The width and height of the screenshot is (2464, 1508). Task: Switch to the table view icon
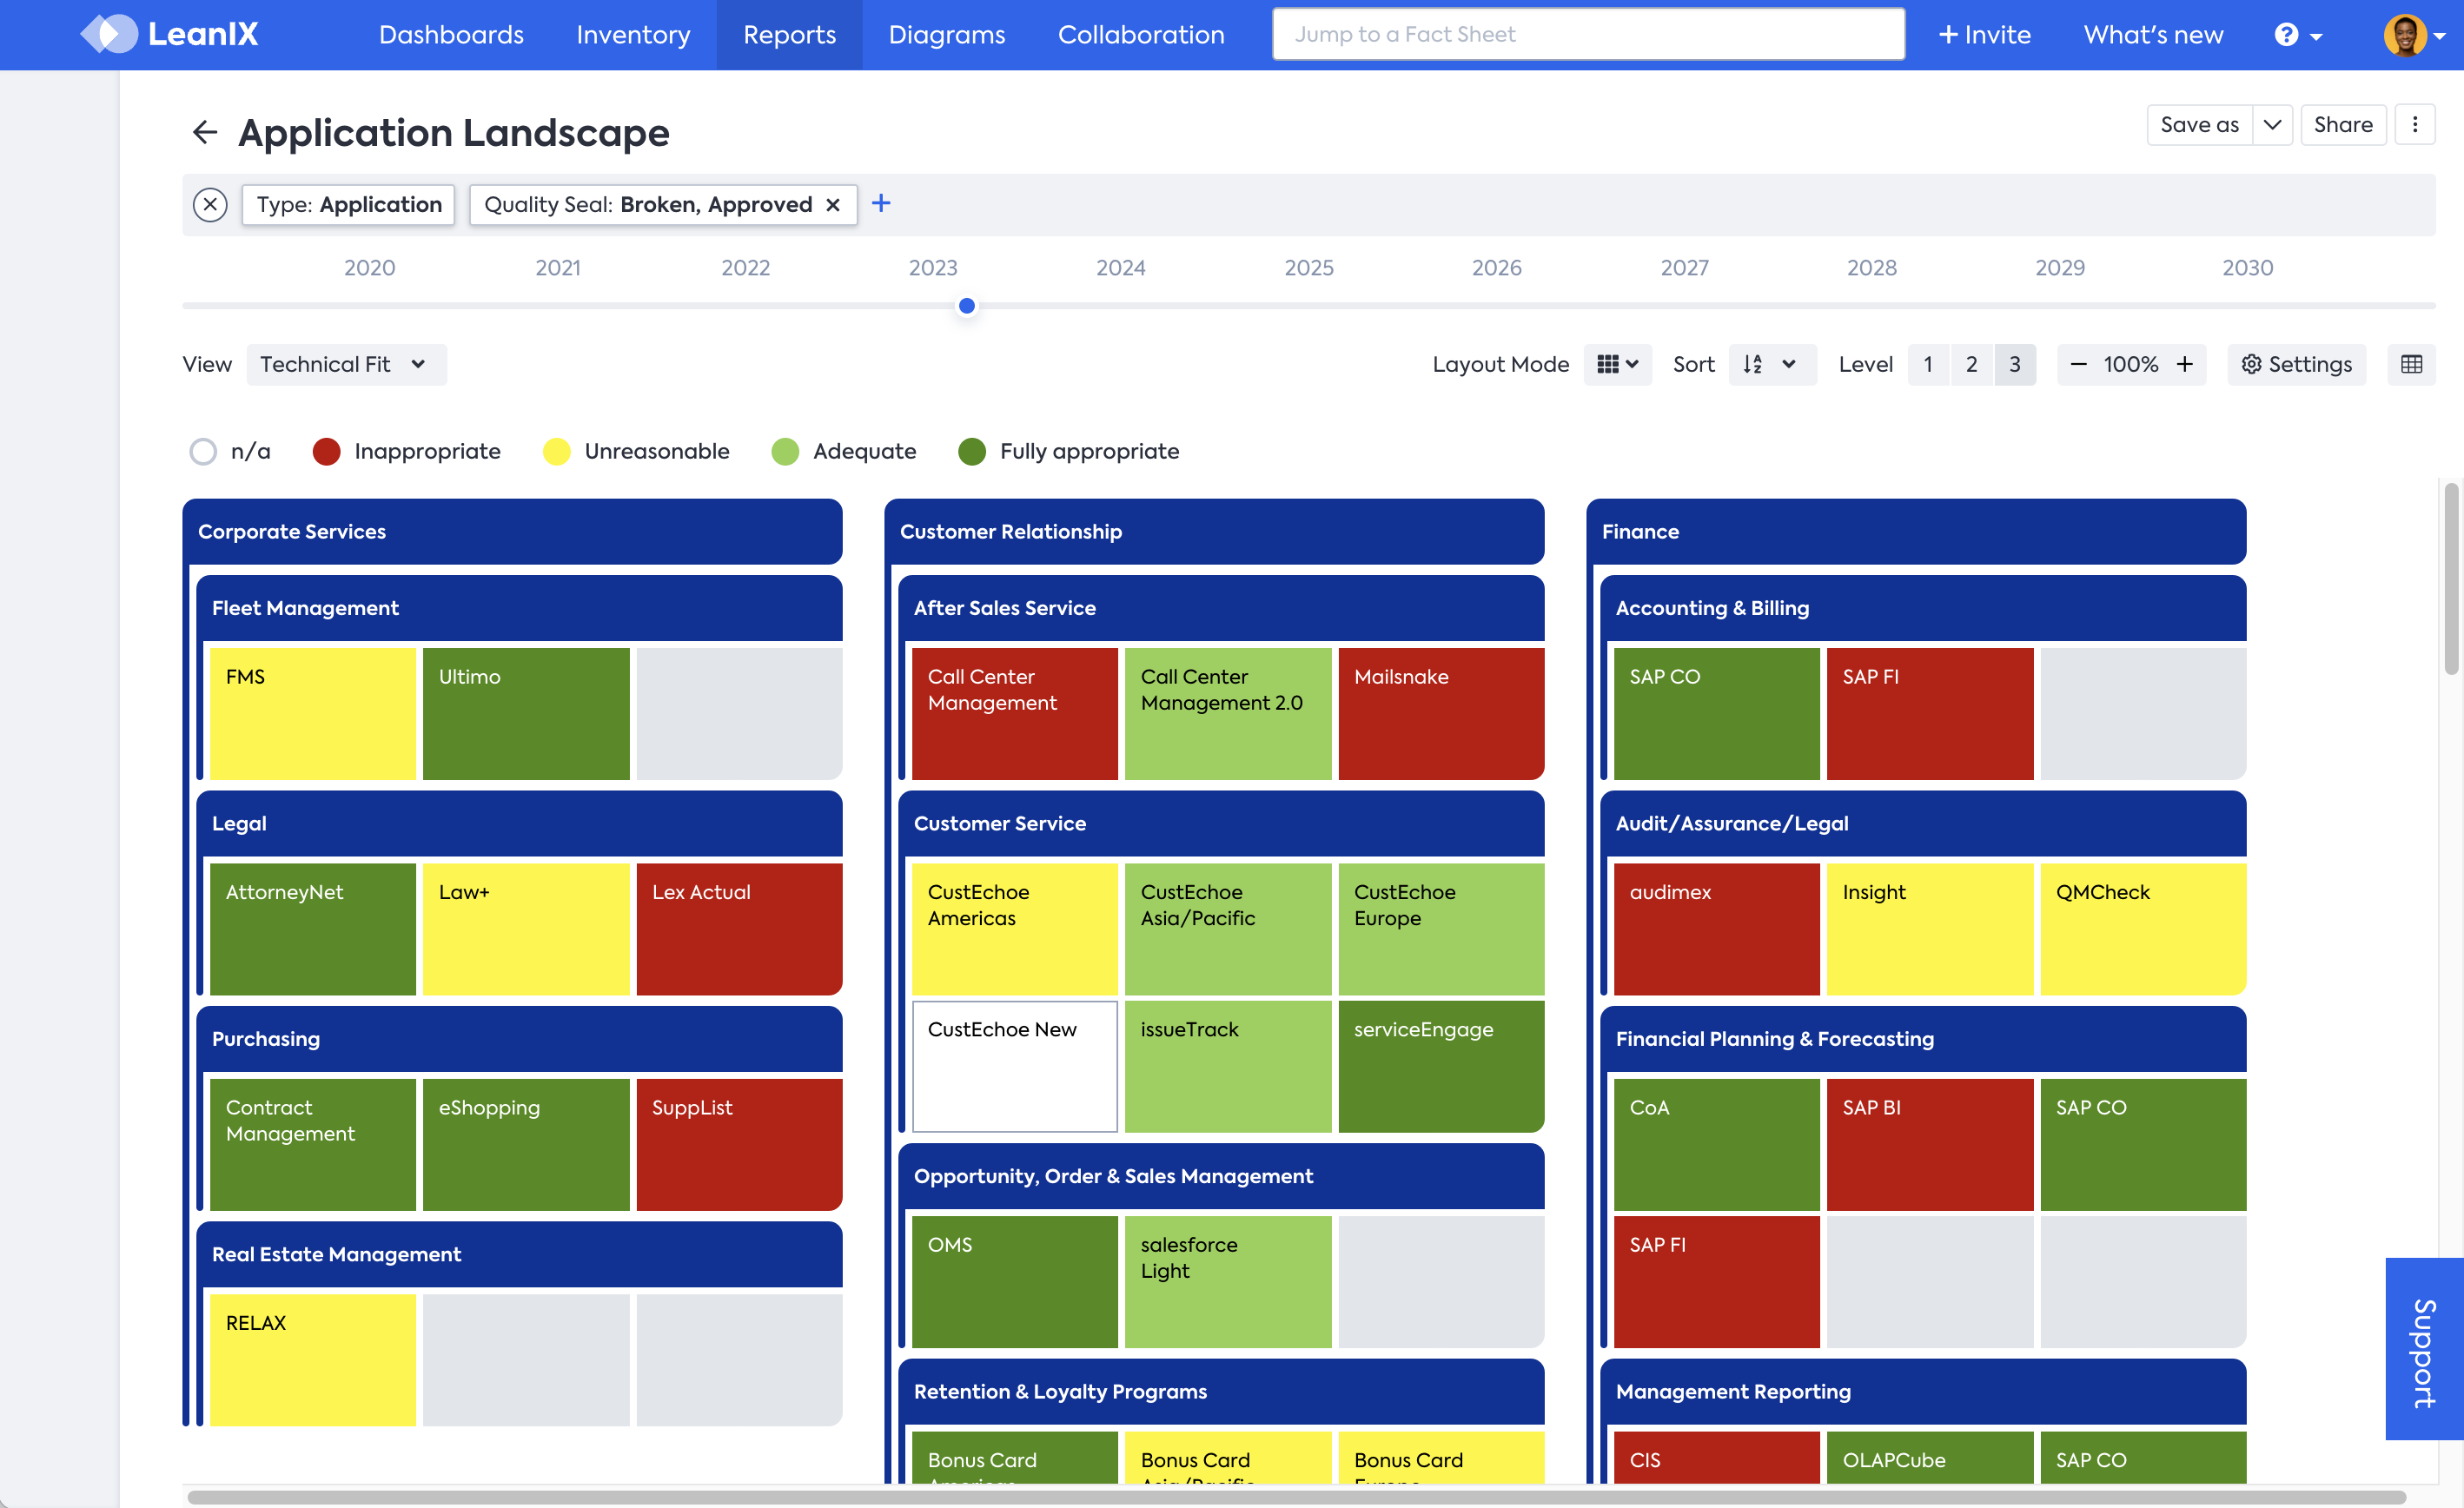click(x=2411, y=365)
